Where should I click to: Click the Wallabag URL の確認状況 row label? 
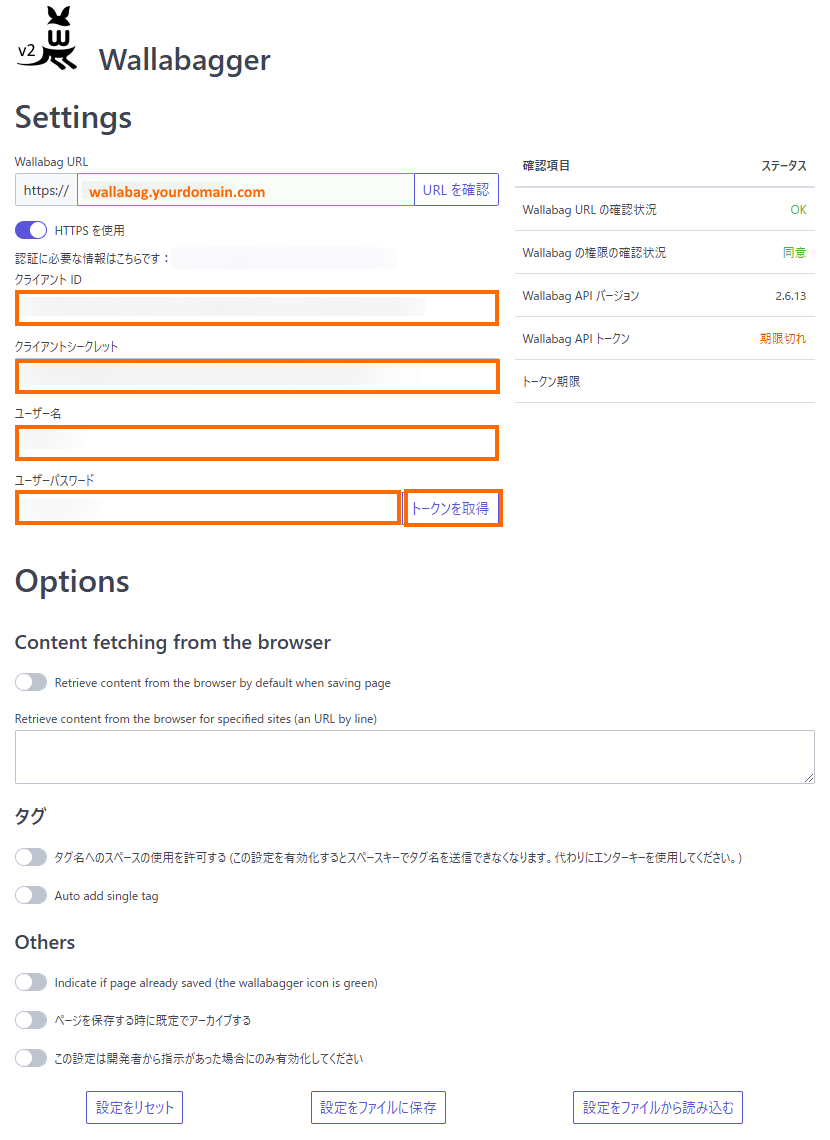[x=589, y=209]
